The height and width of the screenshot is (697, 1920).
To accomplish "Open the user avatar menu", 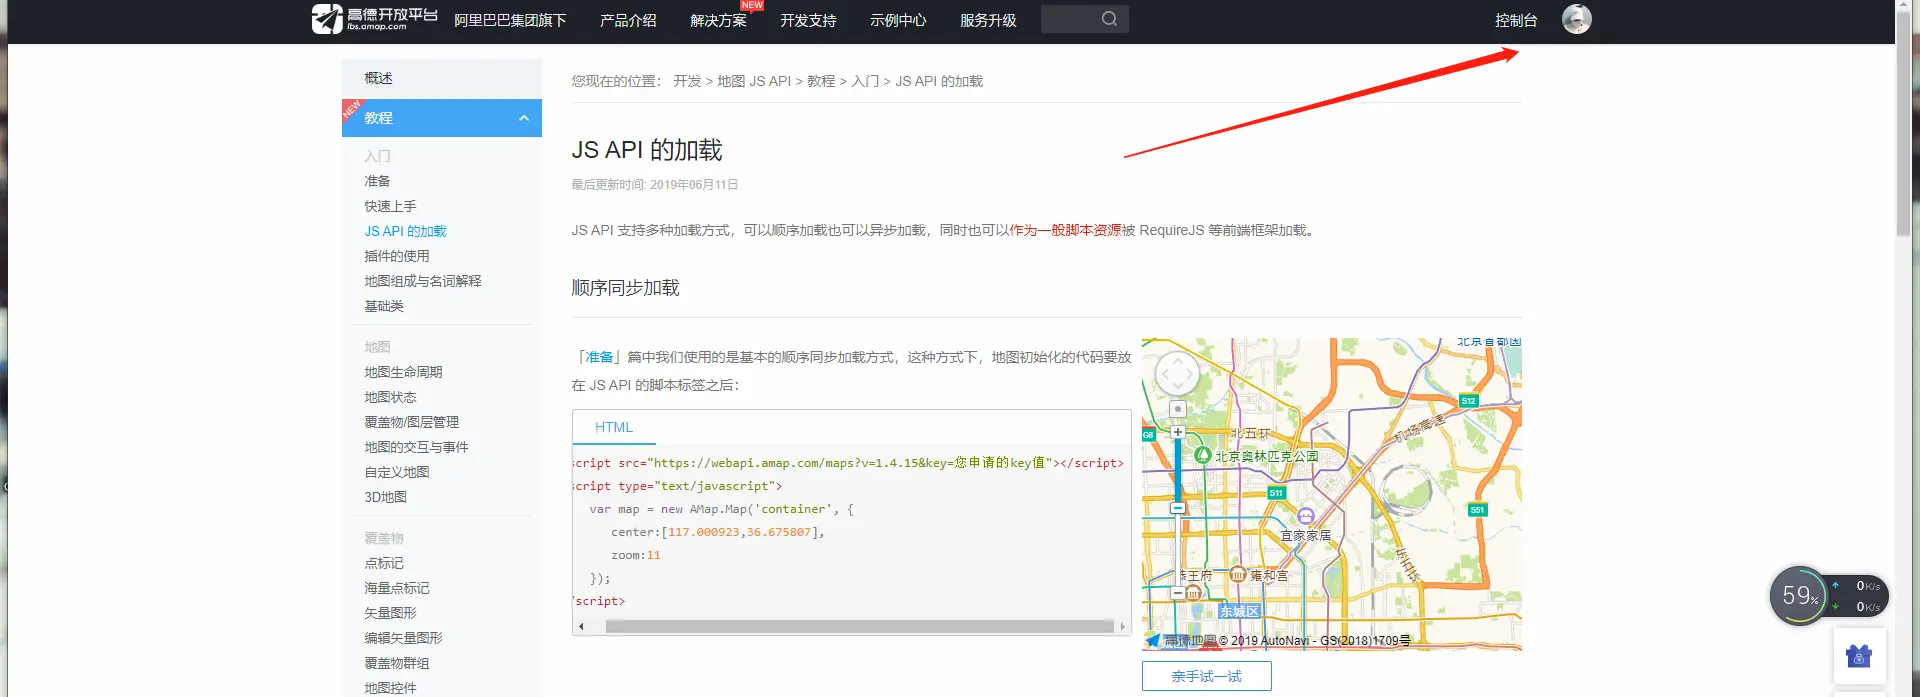I will pos(1576,19).
